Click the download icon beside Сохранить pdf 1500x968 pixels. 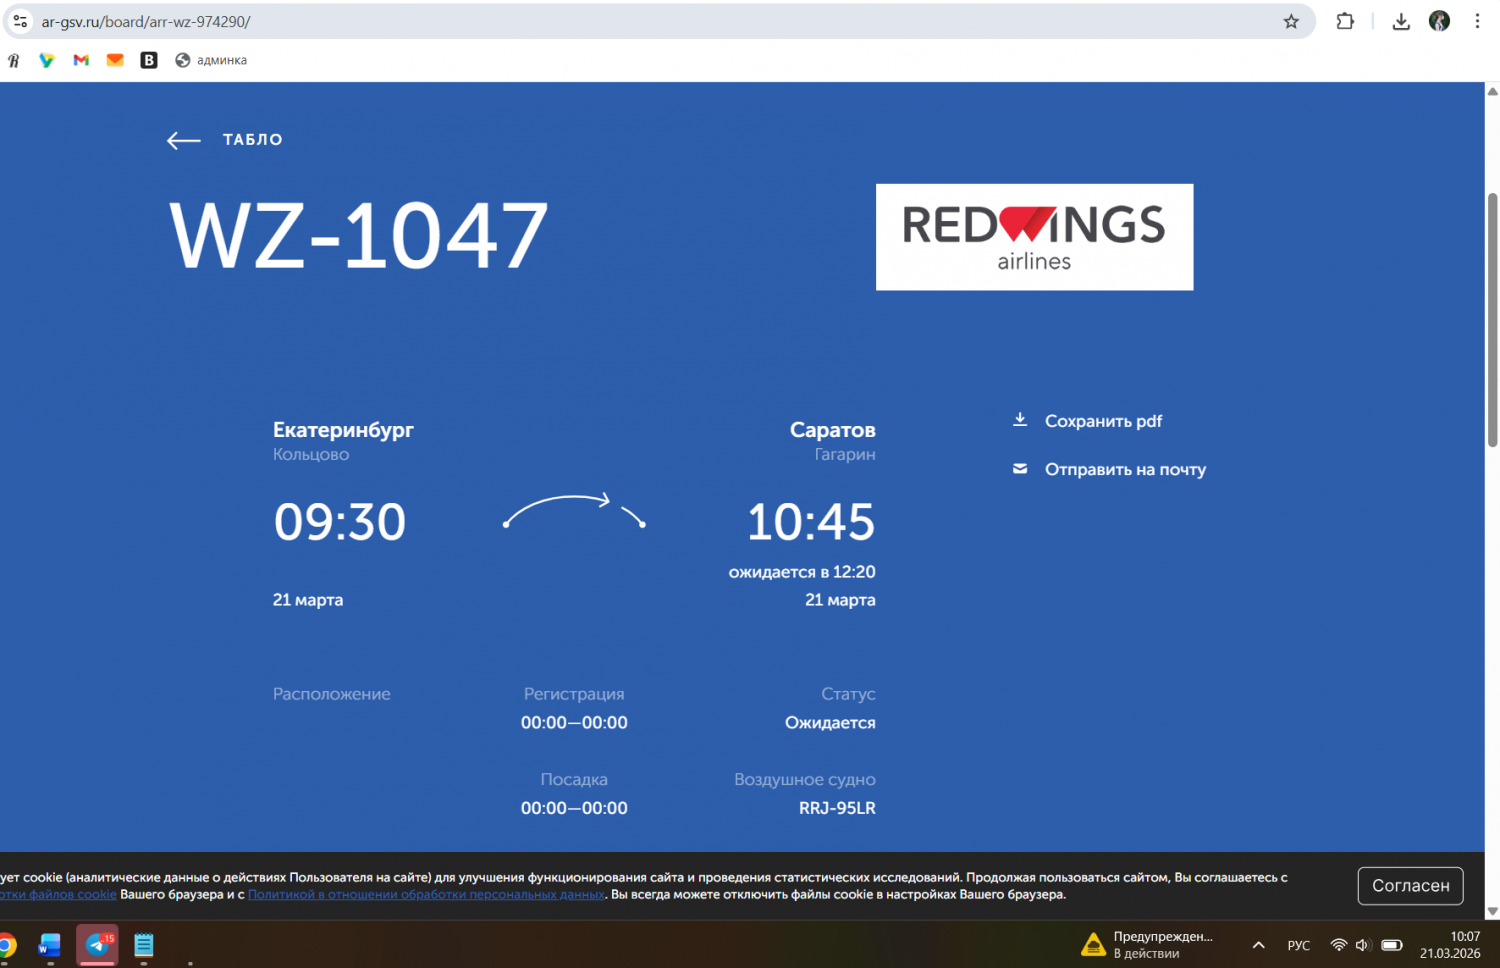click(x=1020, y=420)
